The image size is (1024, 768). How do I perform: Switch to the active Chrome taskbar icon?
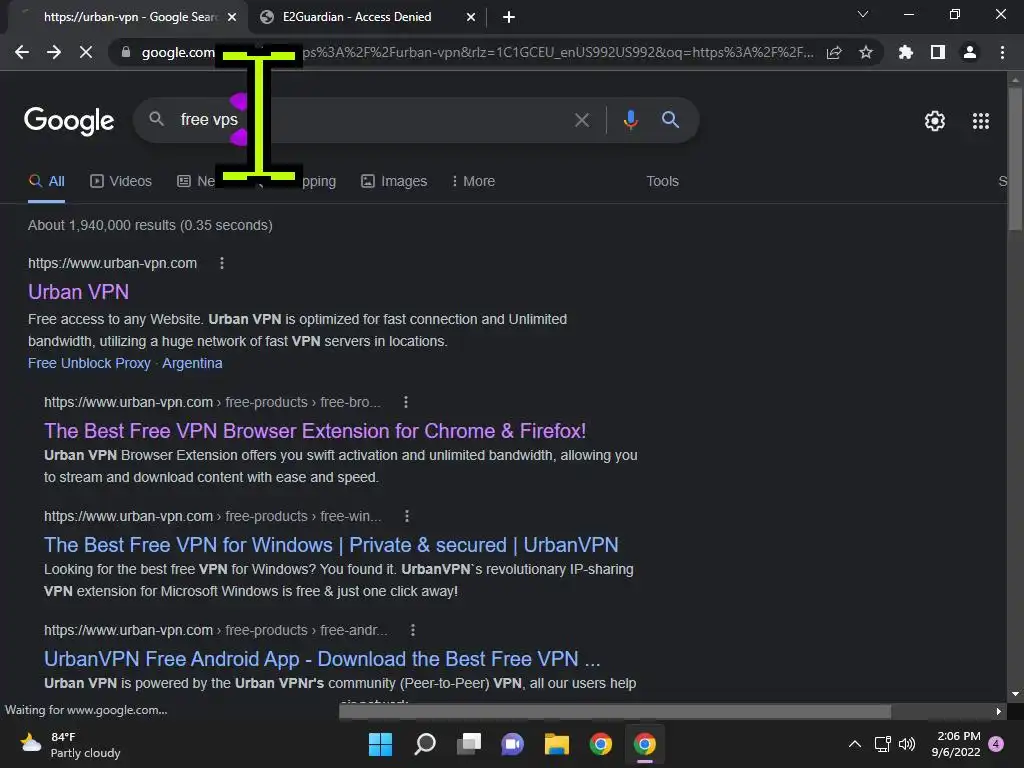click(x=645, y=744)
